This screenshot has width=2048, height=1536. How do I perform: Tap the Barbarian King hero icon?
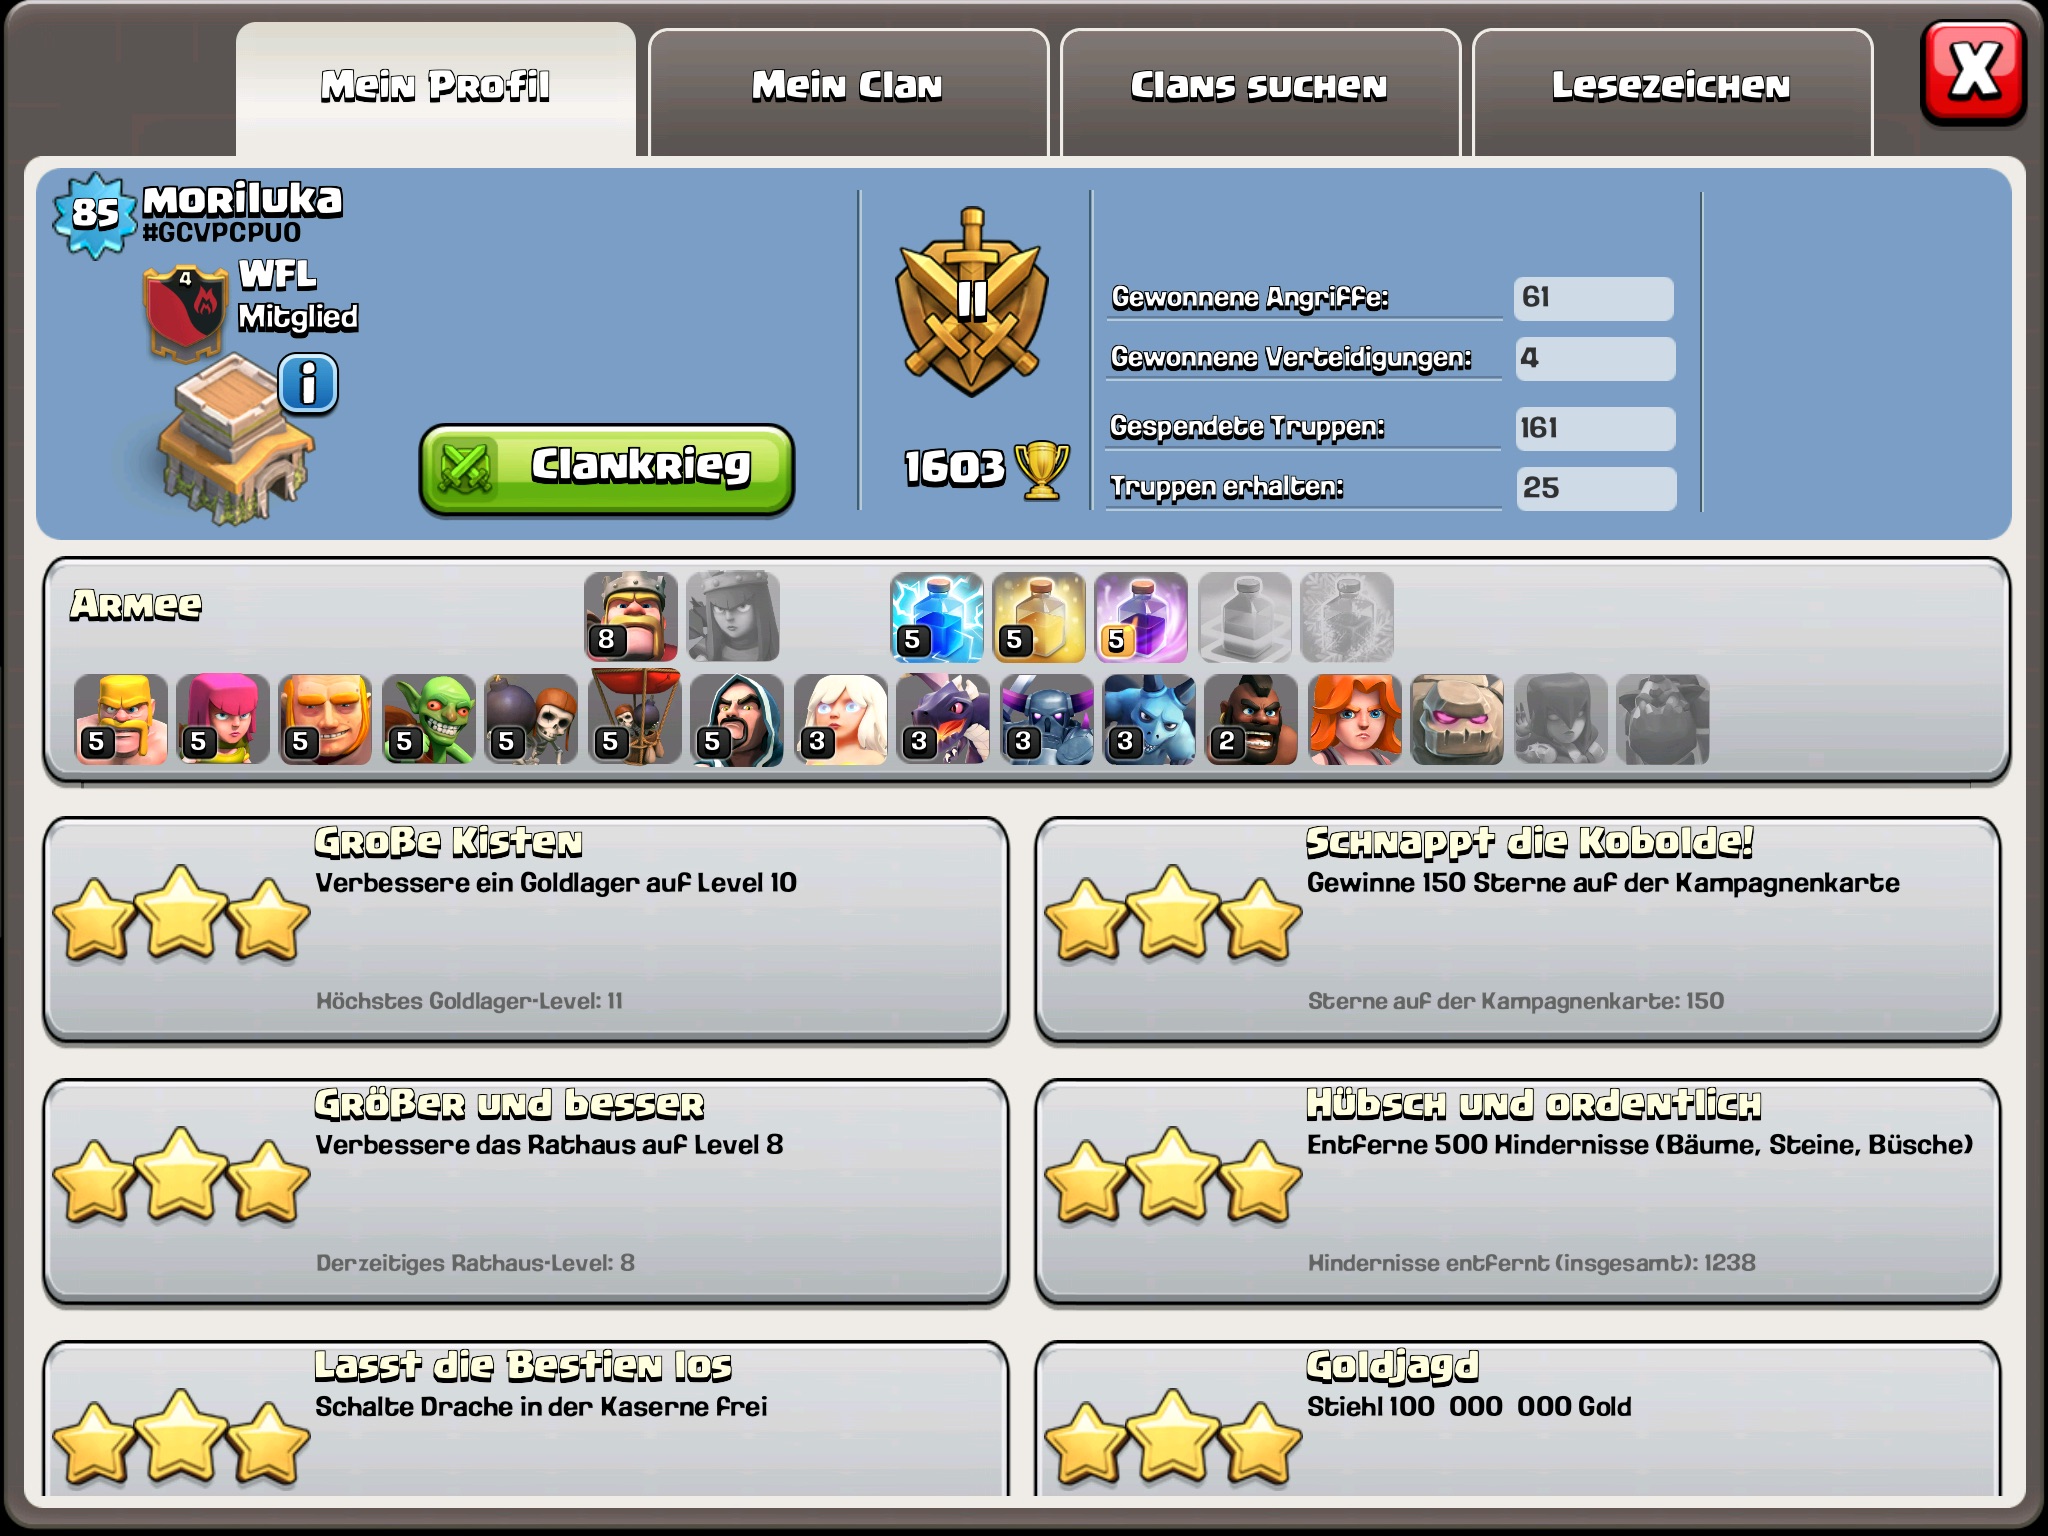[x=631, y=617]
